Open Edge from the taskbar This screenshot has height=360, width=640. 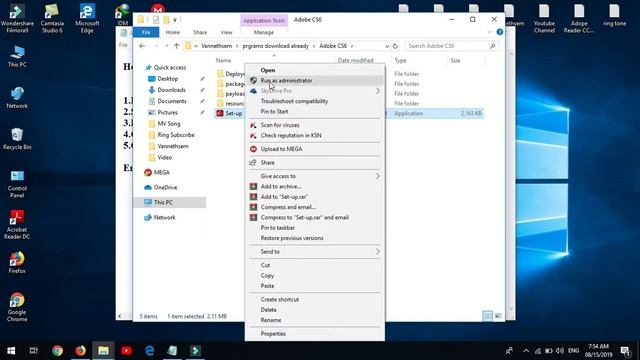(x=149, y=351)
